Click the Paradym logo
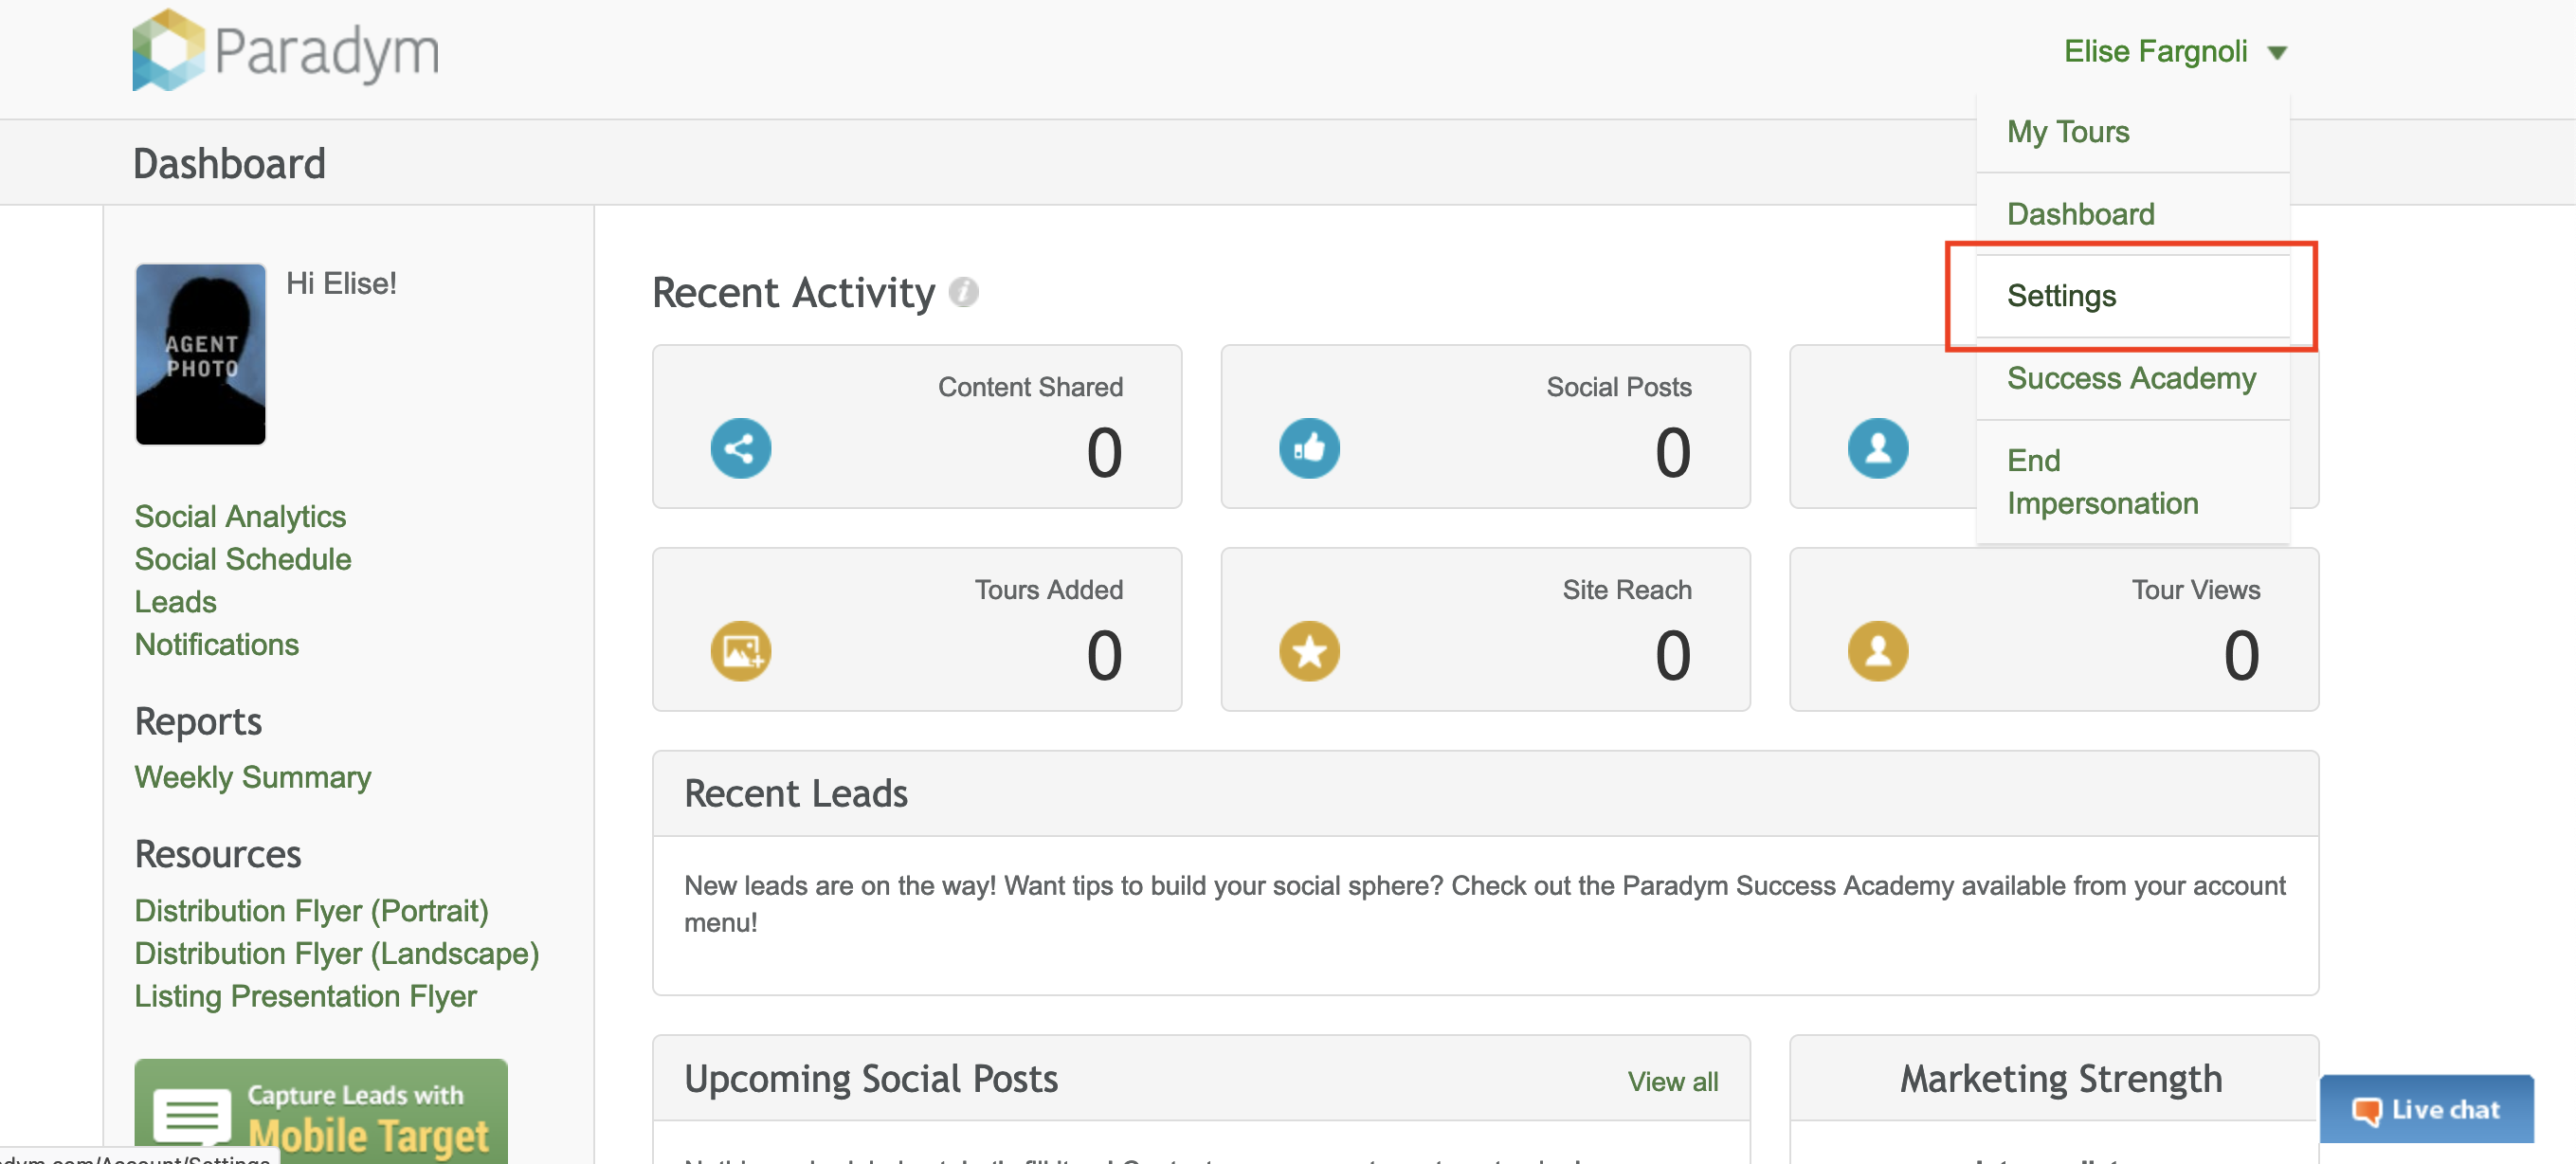 (x=285, y=50)
